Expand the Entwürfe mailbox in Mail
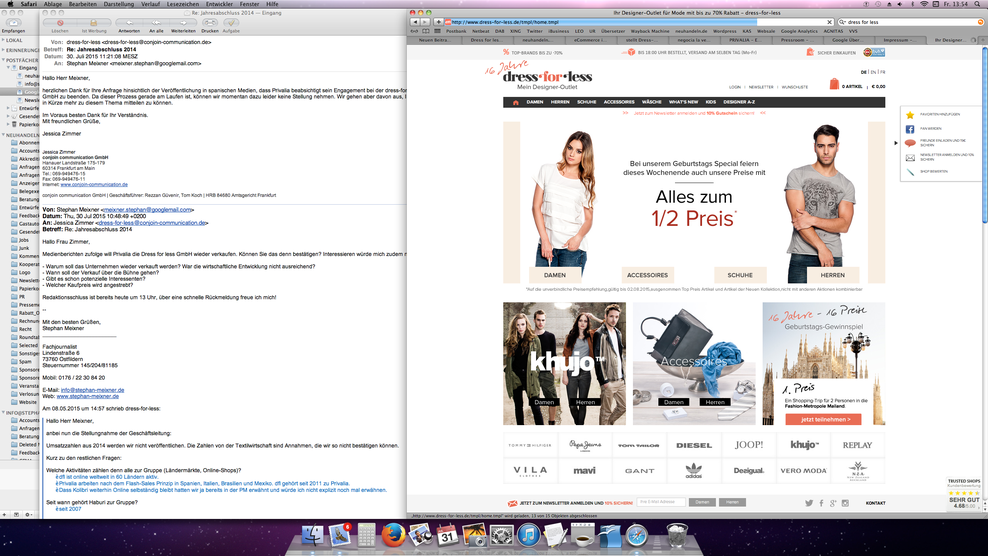This screenshot has height=556, width=988. coord(8,108)
